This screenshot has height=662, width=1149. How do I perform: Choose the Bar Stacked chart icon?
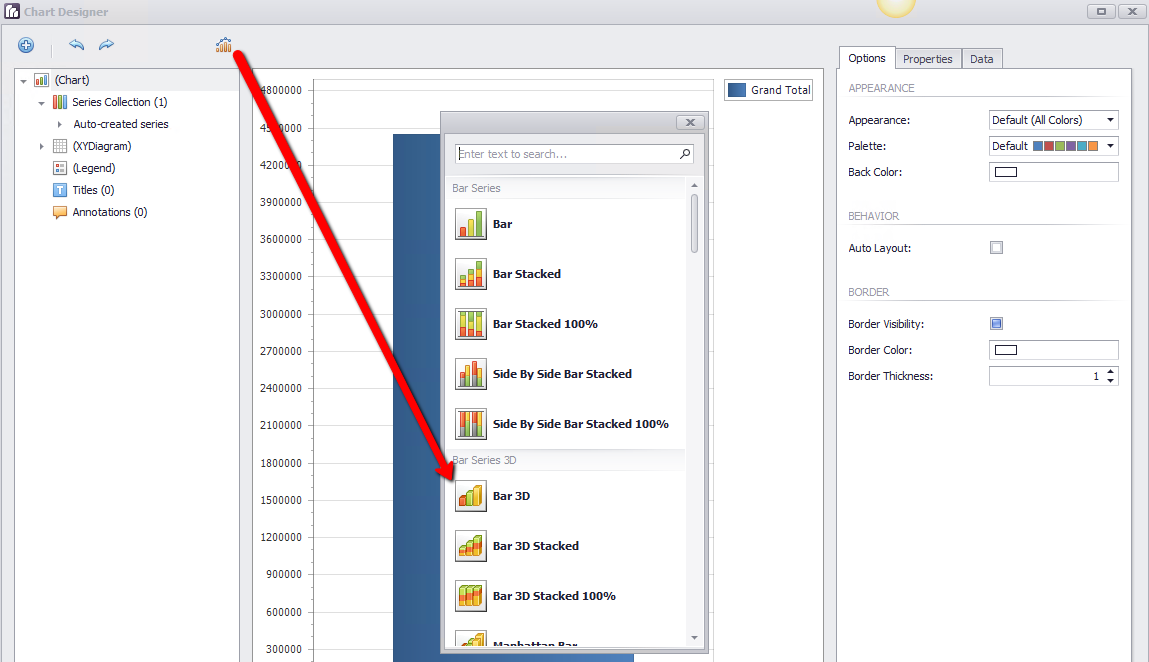click(470, 273)
